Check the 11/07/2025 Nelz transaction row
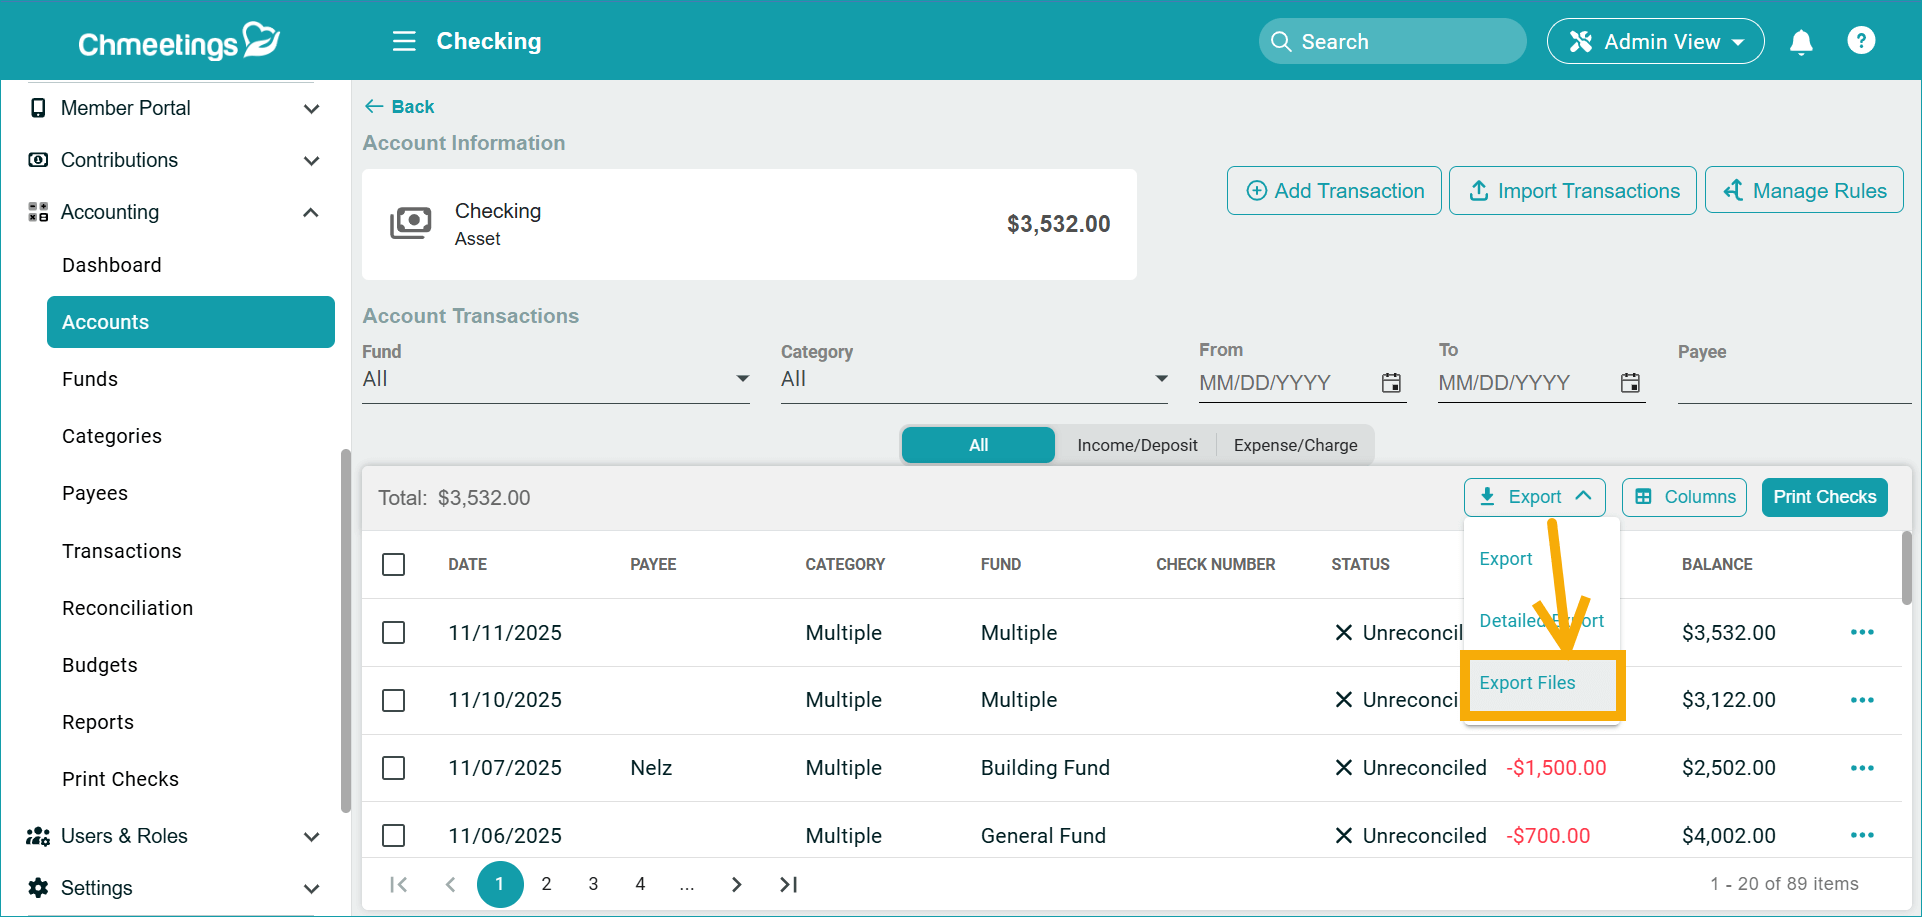Screen dimensions: 1922x917 pyautogui.click(x=394, y=768)
